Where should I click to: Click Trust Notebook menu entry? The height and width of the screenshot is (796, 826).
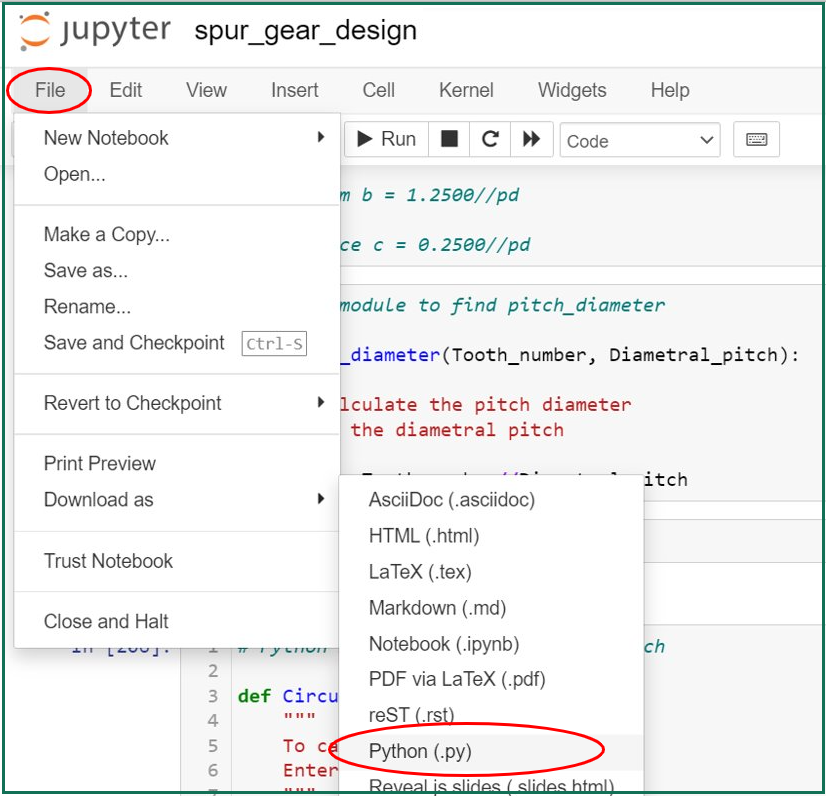coord(108,561)
